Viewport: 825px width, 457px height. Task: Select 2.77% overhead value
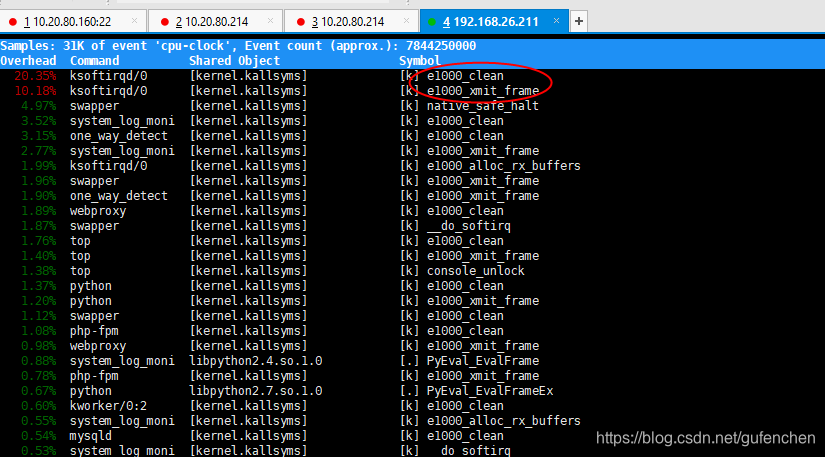point(38,151)
